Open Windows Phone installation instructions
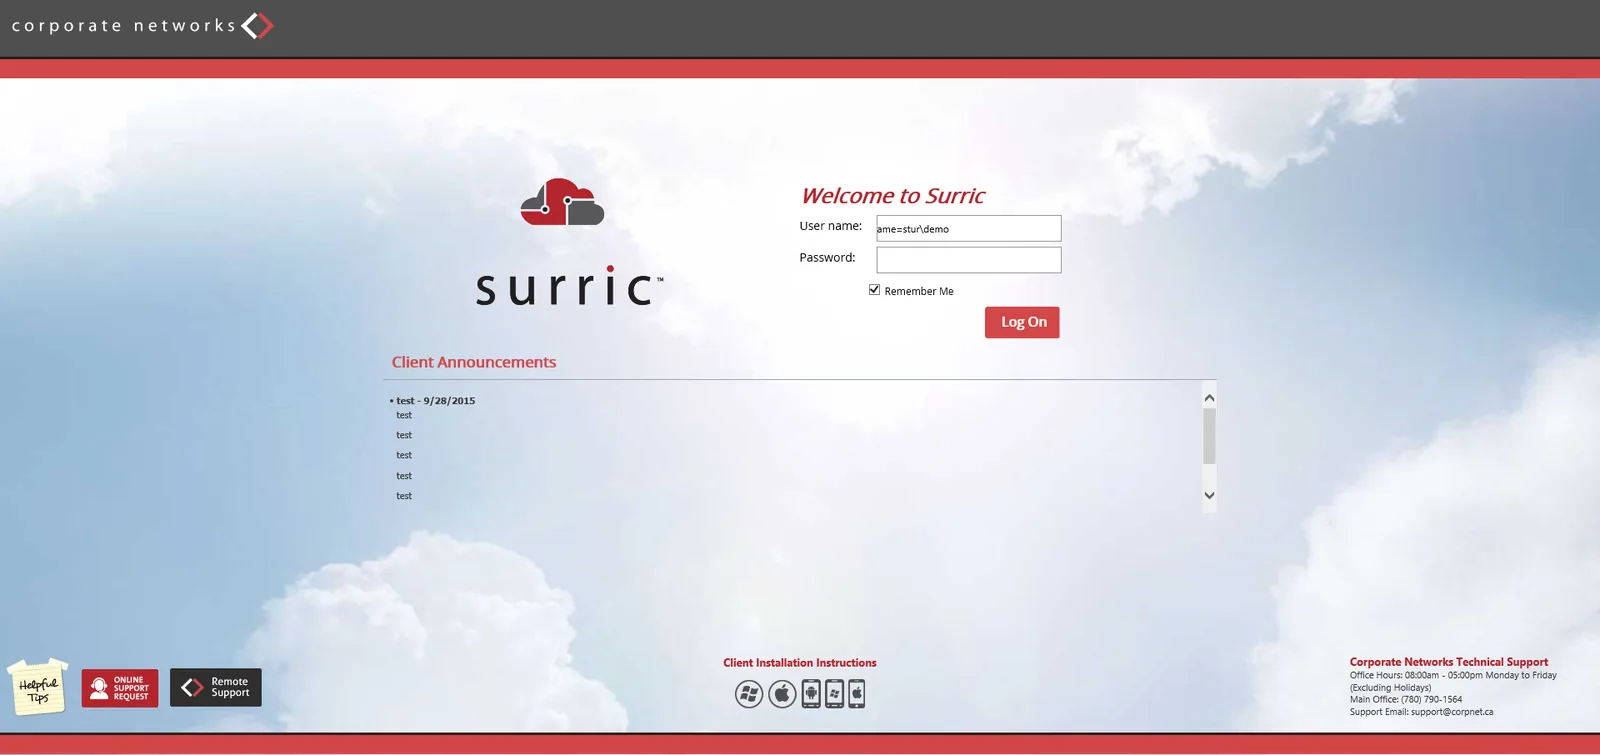The width and height of the screenshot is (1600, 755). pos(834,693)
